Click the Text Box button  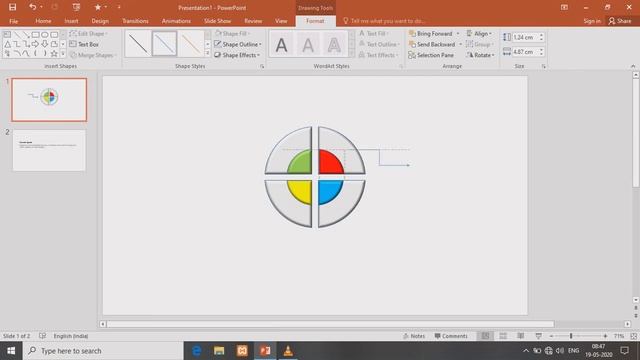(x=84, y=44)
